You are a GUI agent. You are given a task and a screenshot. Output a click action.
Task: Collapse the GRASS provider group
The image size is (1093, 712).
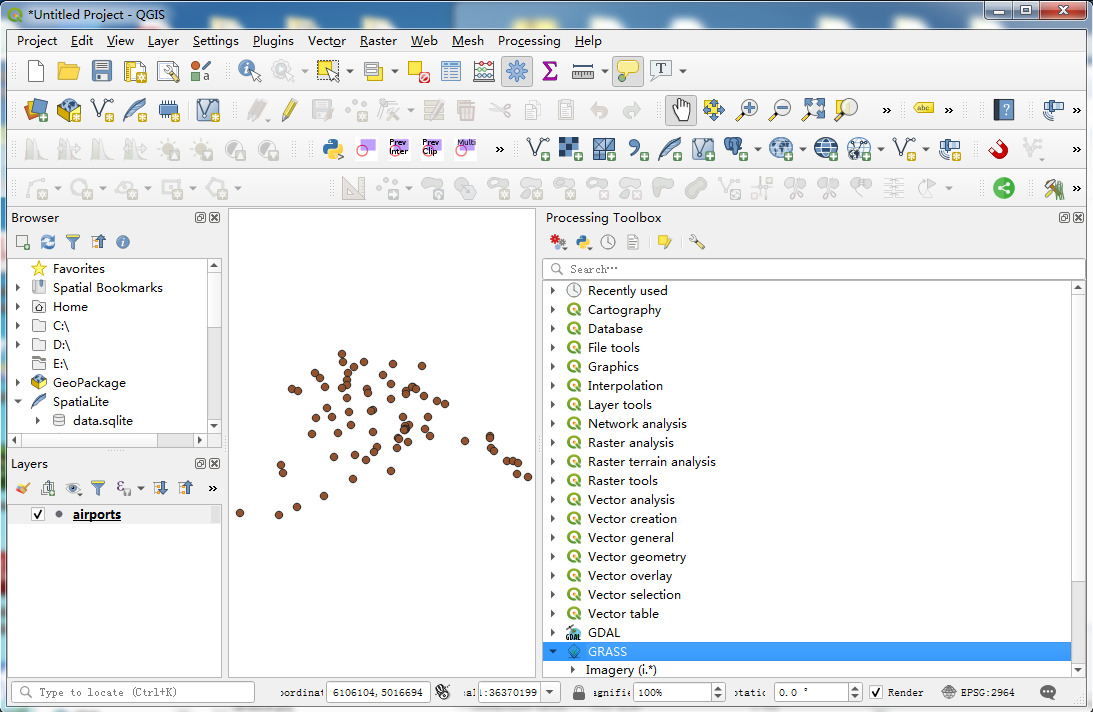pos(553,651)
